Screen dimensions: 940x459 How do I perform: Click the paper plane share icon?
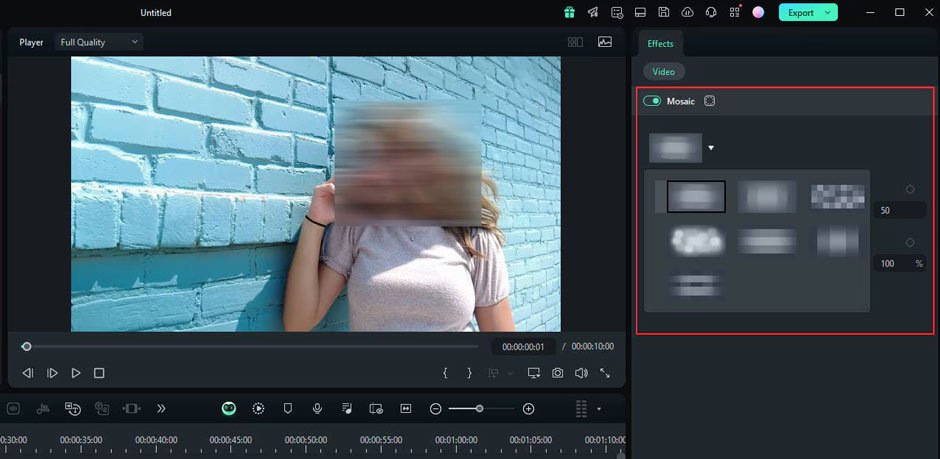593,12
